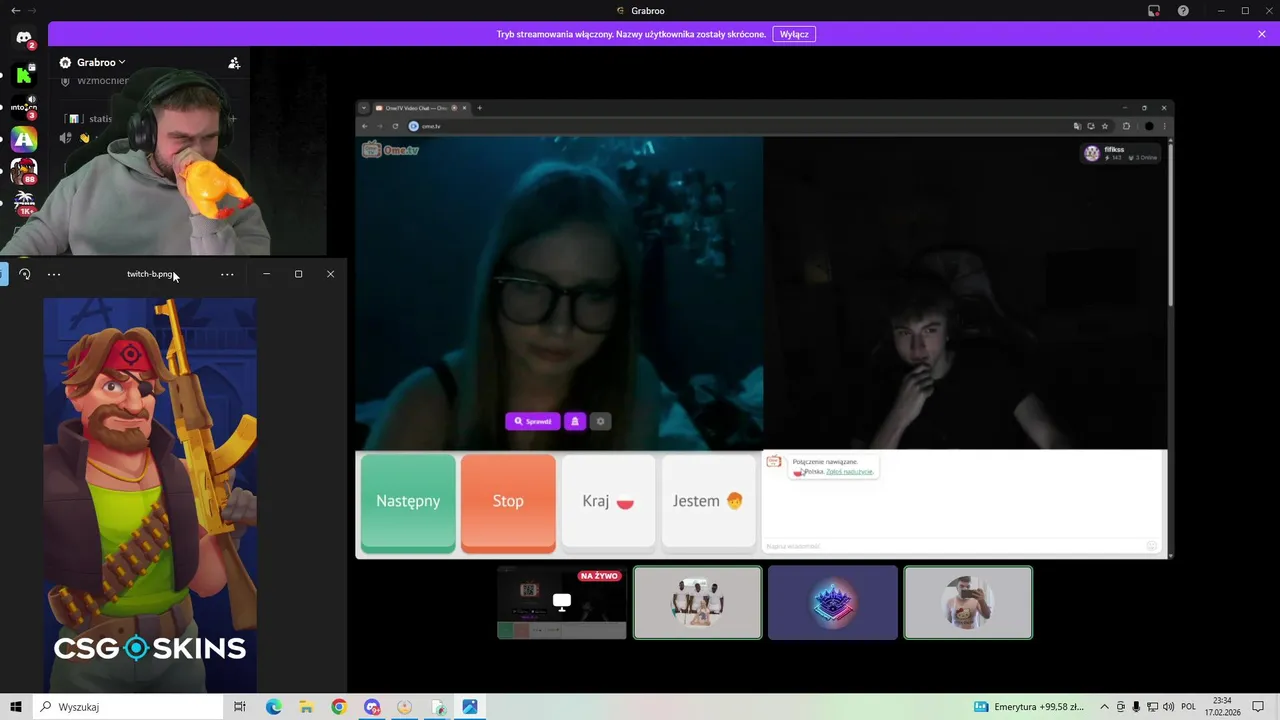1280x720 pixels.
Task: Open the clock showing 23:34
Action: click(x=1222, y=707)
